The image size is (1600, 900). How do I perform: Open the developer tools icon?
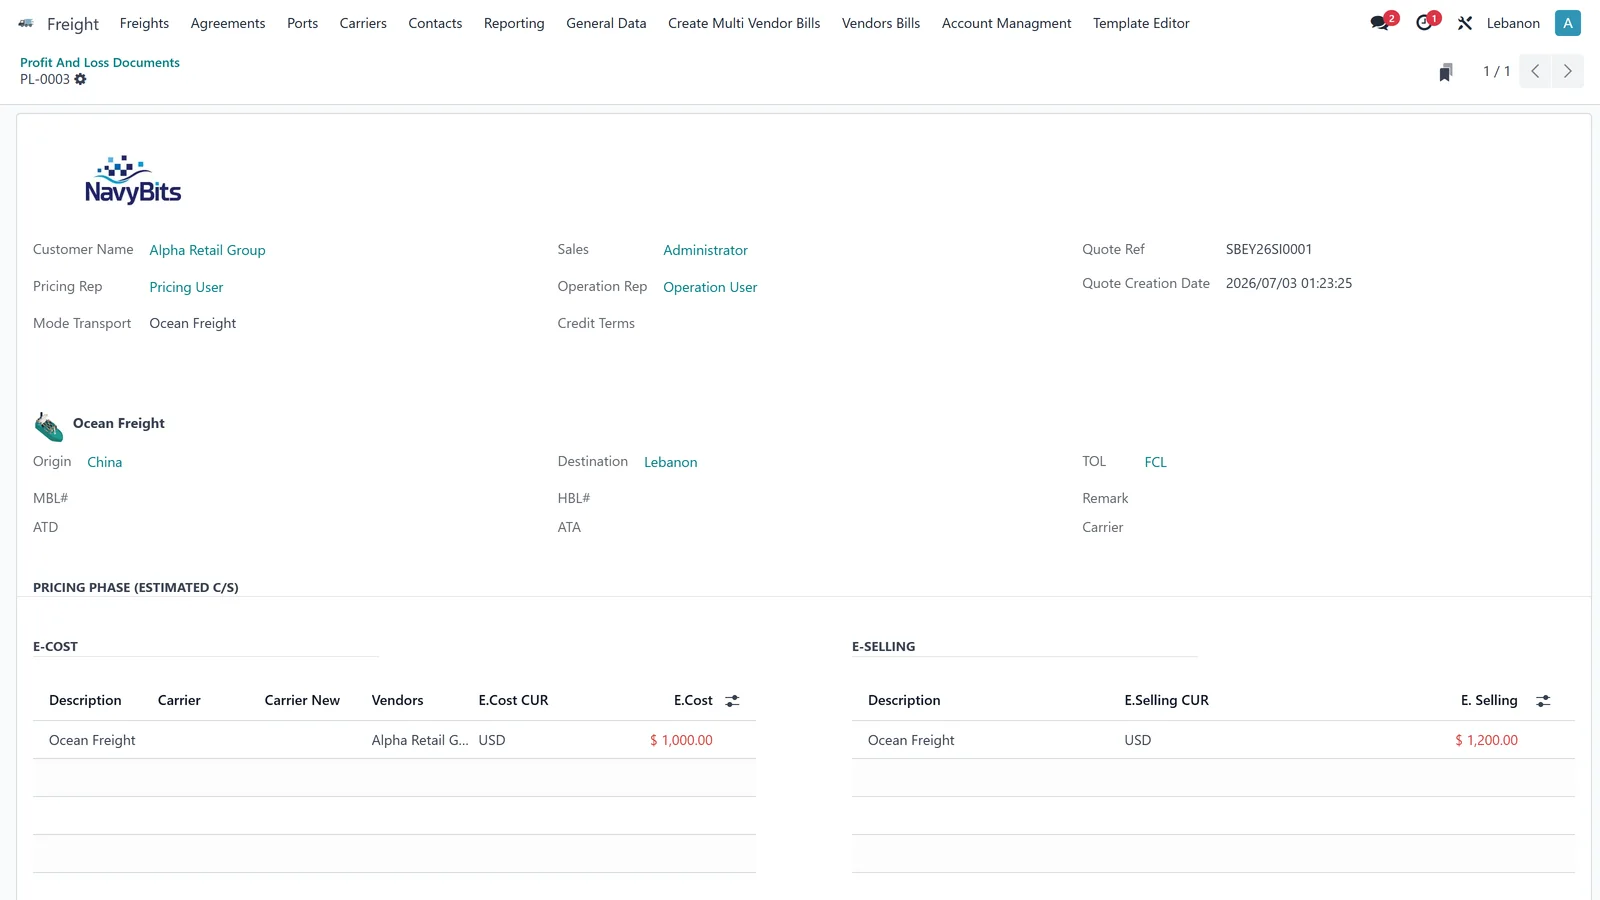coord(1465,23)
